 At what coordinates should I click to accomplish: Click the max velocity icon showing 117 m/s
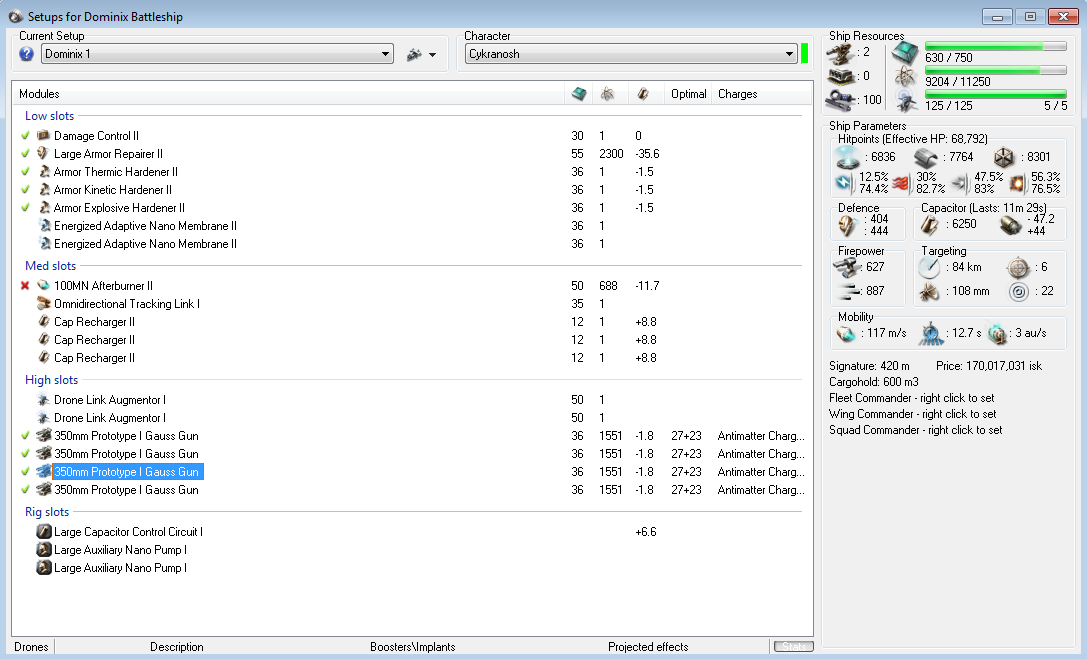coord(846,334)
